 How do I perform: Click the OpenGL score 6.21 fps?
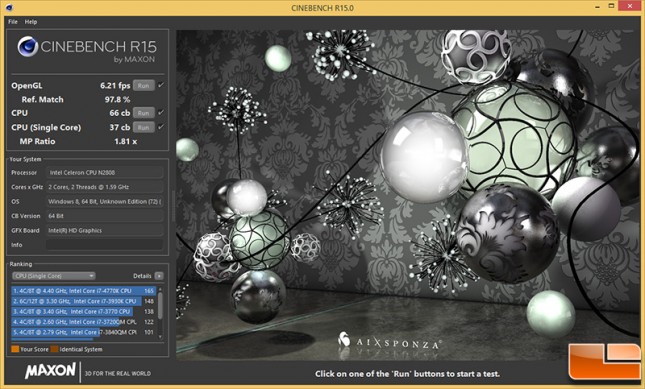(x=115, y=86)
